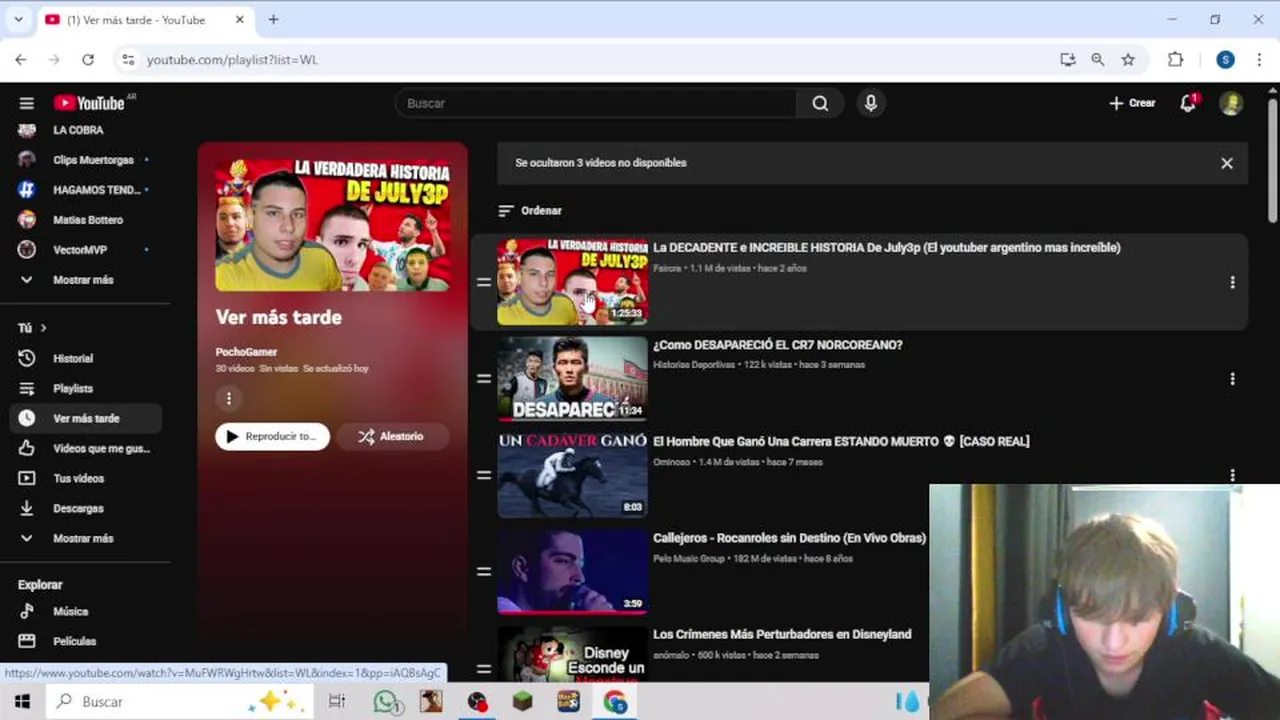Viewport: 1280px width, 720px height.
Task: Grab drag handle of CR7 Norcoreano row
Action: (x=484, y=379)
